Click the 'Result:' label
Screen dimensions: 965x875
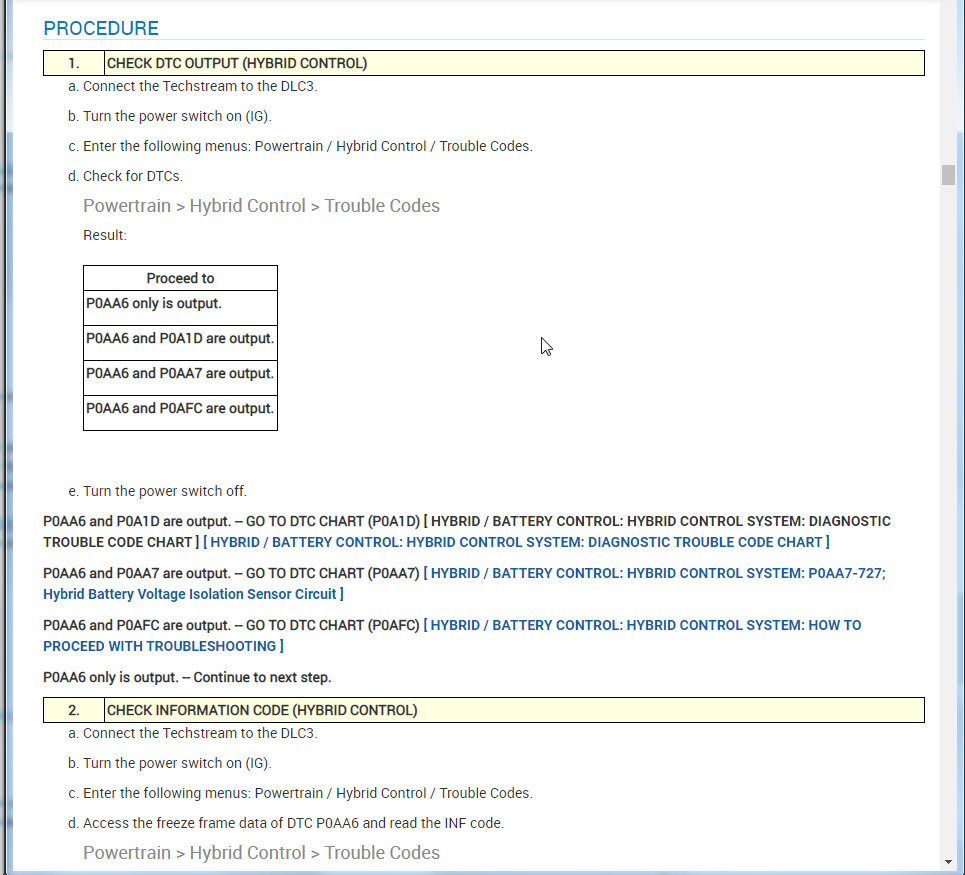105,235
